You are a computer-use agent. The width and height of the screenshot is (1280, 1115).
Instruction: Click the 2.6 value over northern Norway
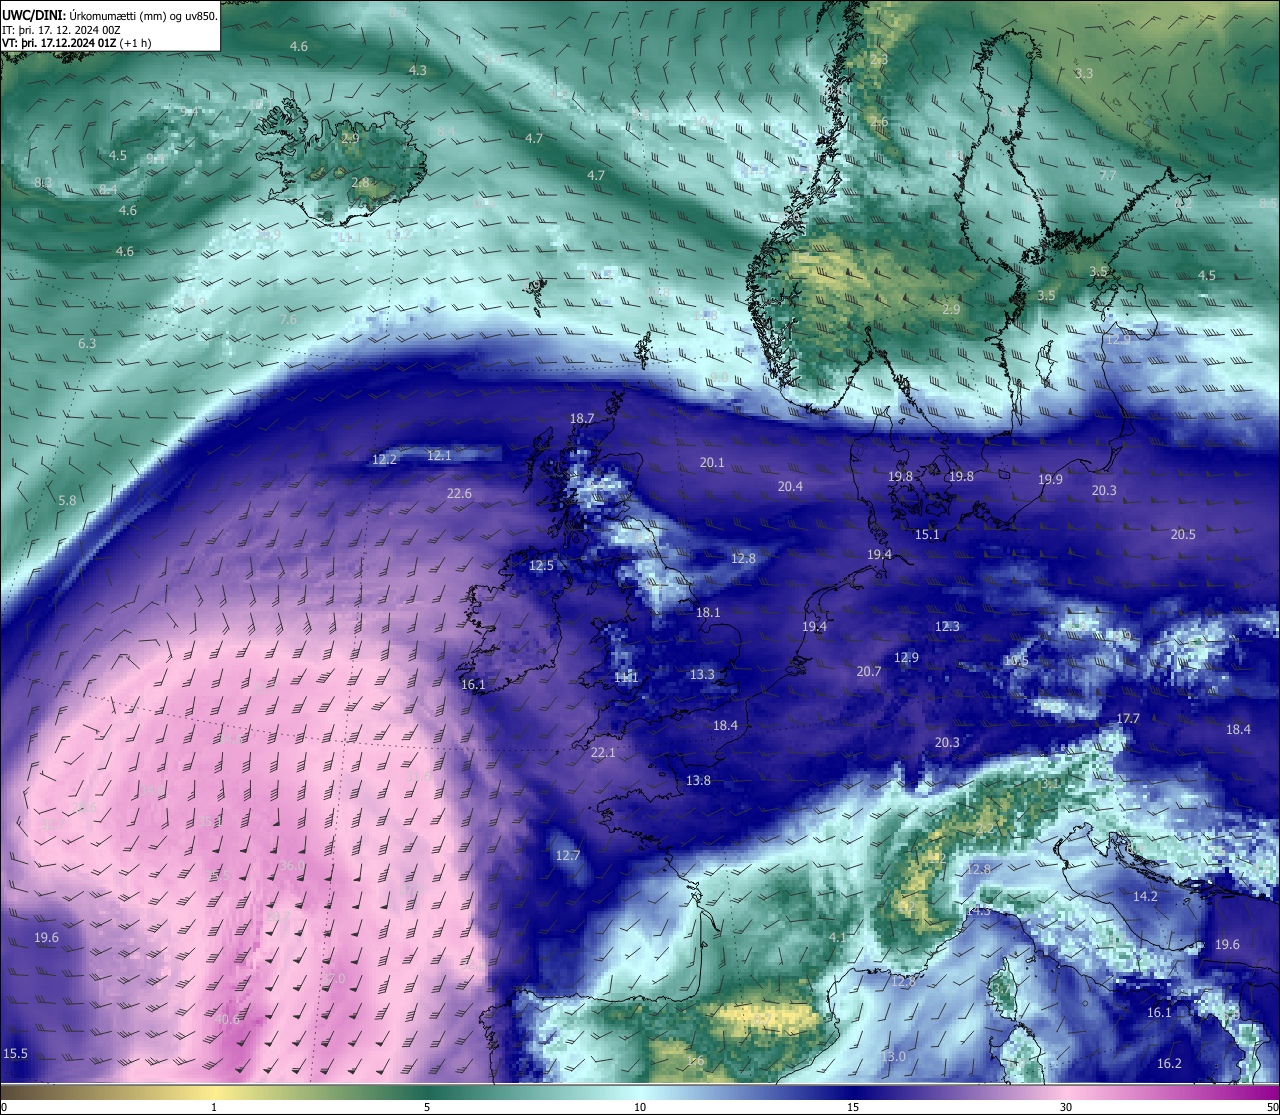click(x=879, y=122)
